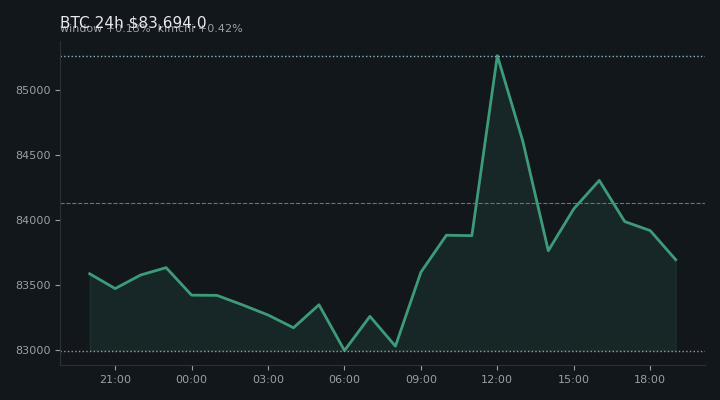
Task: Click the 83000 y-axis label
Action: 33,350
